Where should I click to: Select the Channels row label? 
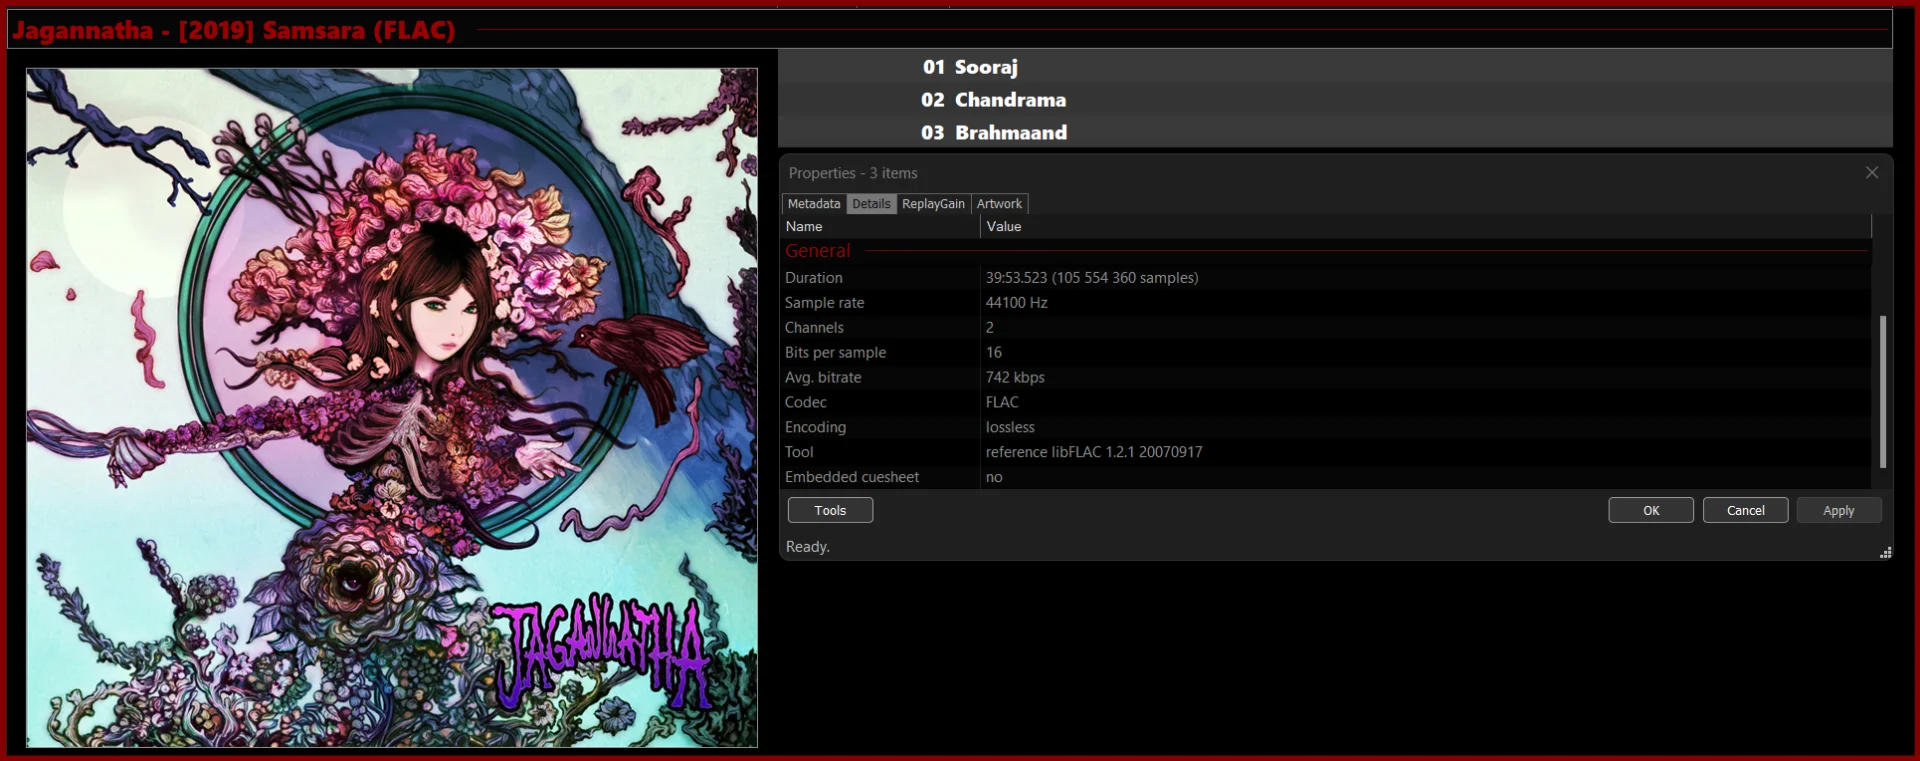click(x=814, y=328)
